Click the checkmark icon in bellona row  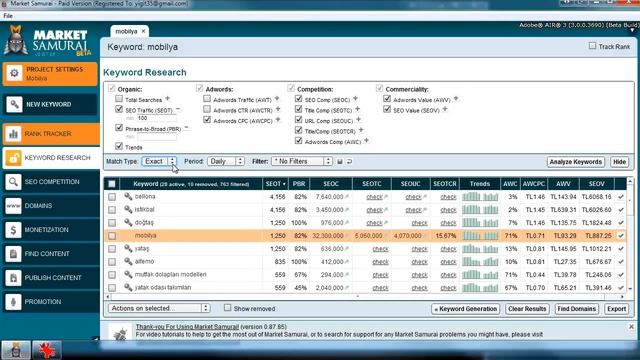click(x=621, y=197)
